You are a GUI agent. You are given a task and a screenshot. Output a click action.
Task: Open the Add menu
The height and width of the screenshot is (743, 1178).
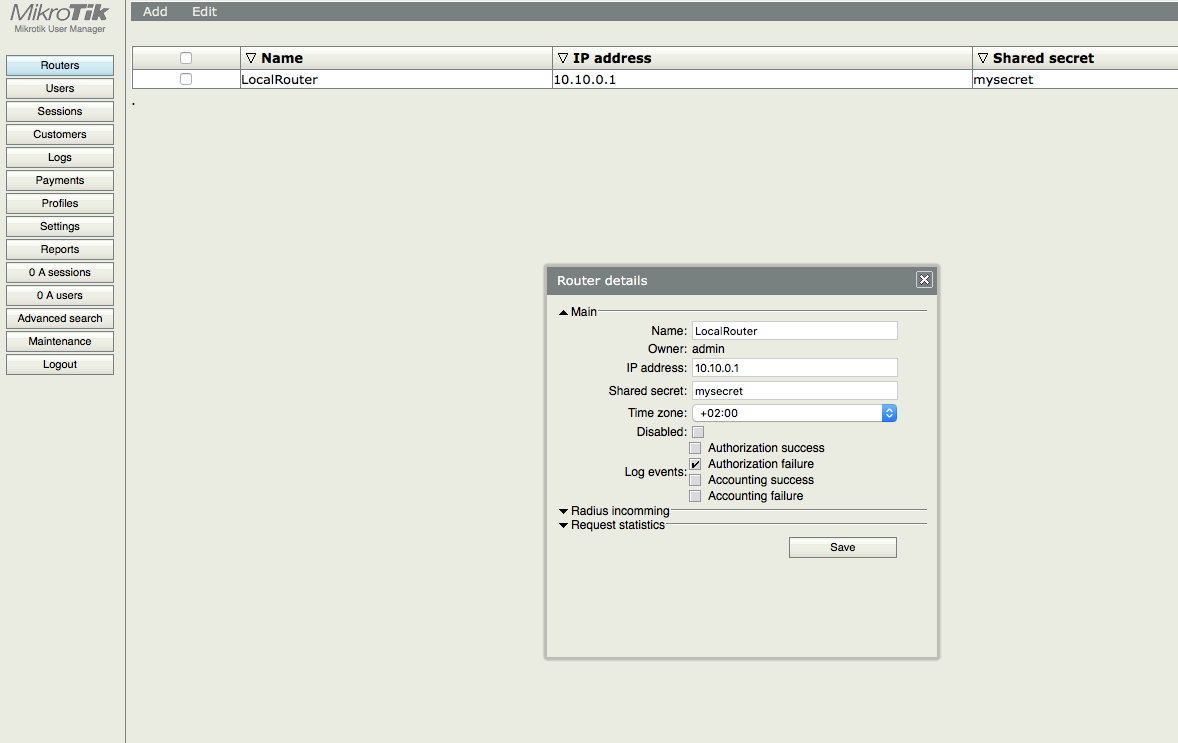click(154, 11)
